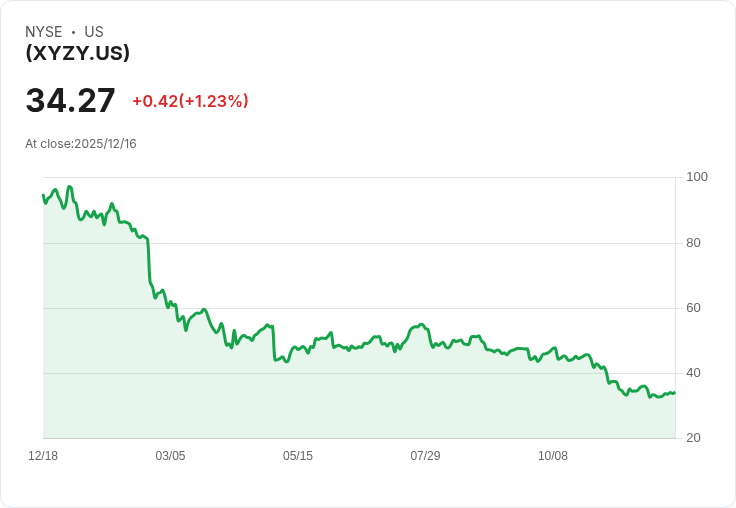Click the 10/08 date axis label

(x=553, y=456)
